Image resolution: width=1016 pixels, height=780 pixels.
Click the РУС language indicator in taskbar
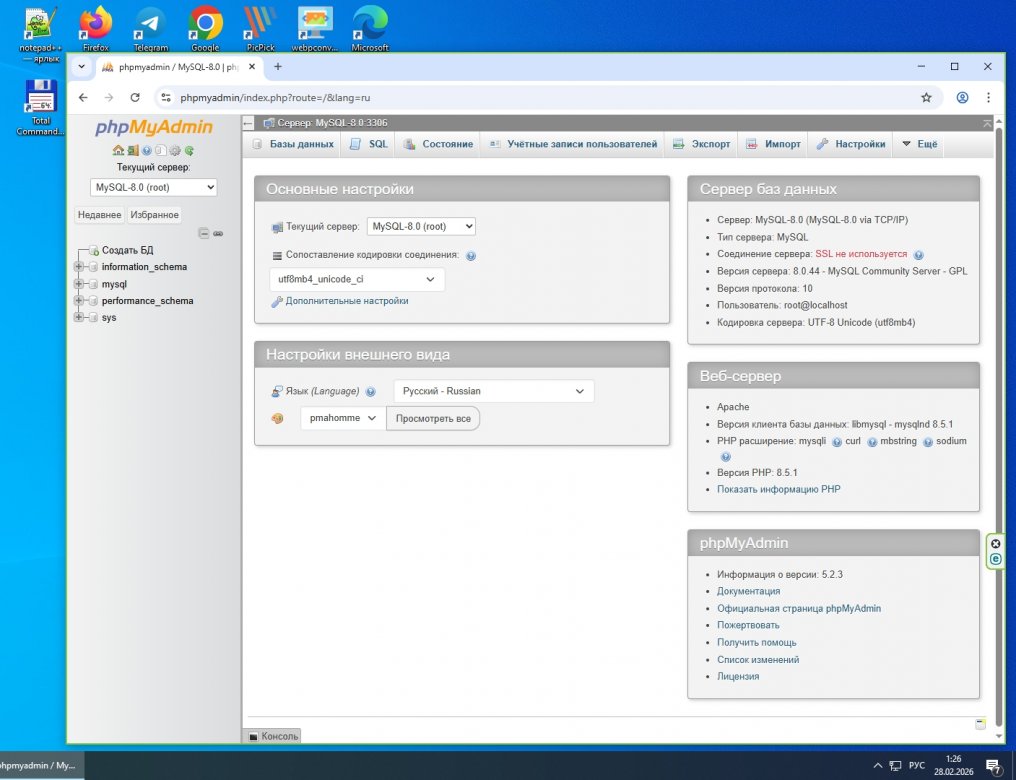pos(917,766)
